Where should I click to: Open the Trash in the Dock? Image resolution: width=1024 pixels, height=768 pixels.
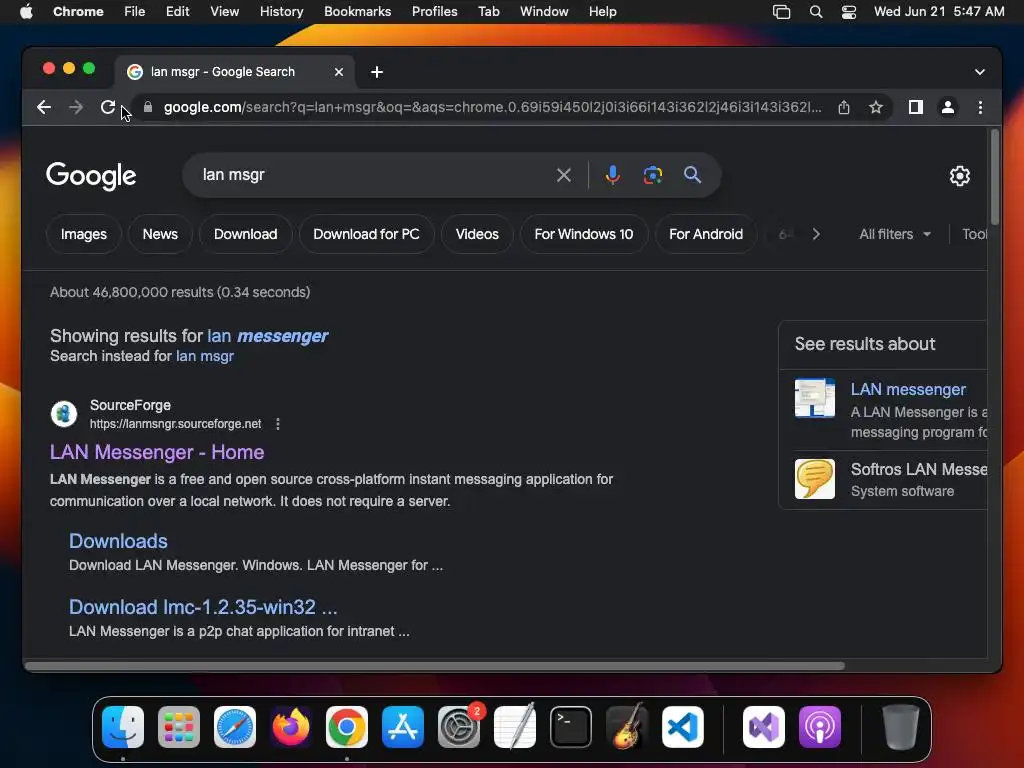[901, 726]
